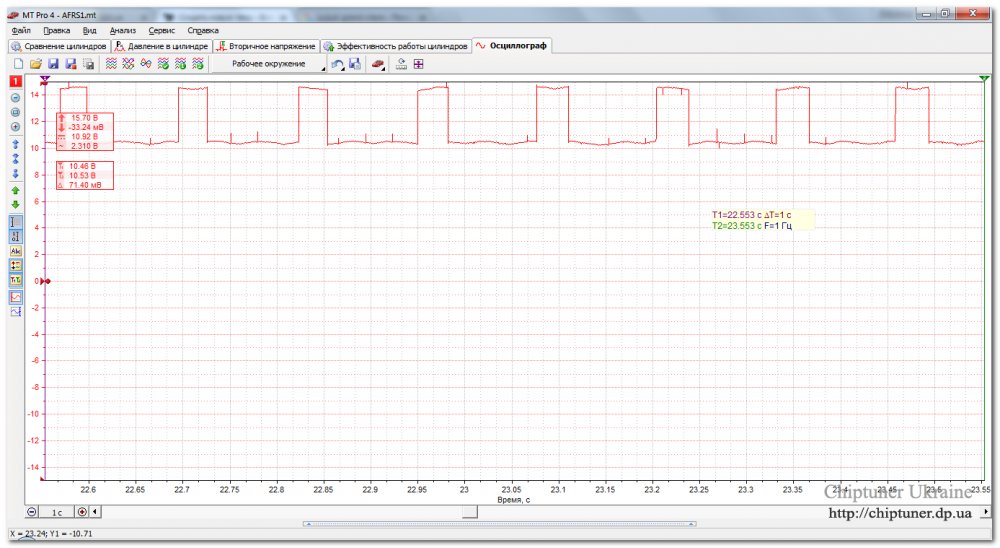Switch to Давление в цилиндре tab
The height and width of the screenshot is (548, 1000).
point(162,46)
